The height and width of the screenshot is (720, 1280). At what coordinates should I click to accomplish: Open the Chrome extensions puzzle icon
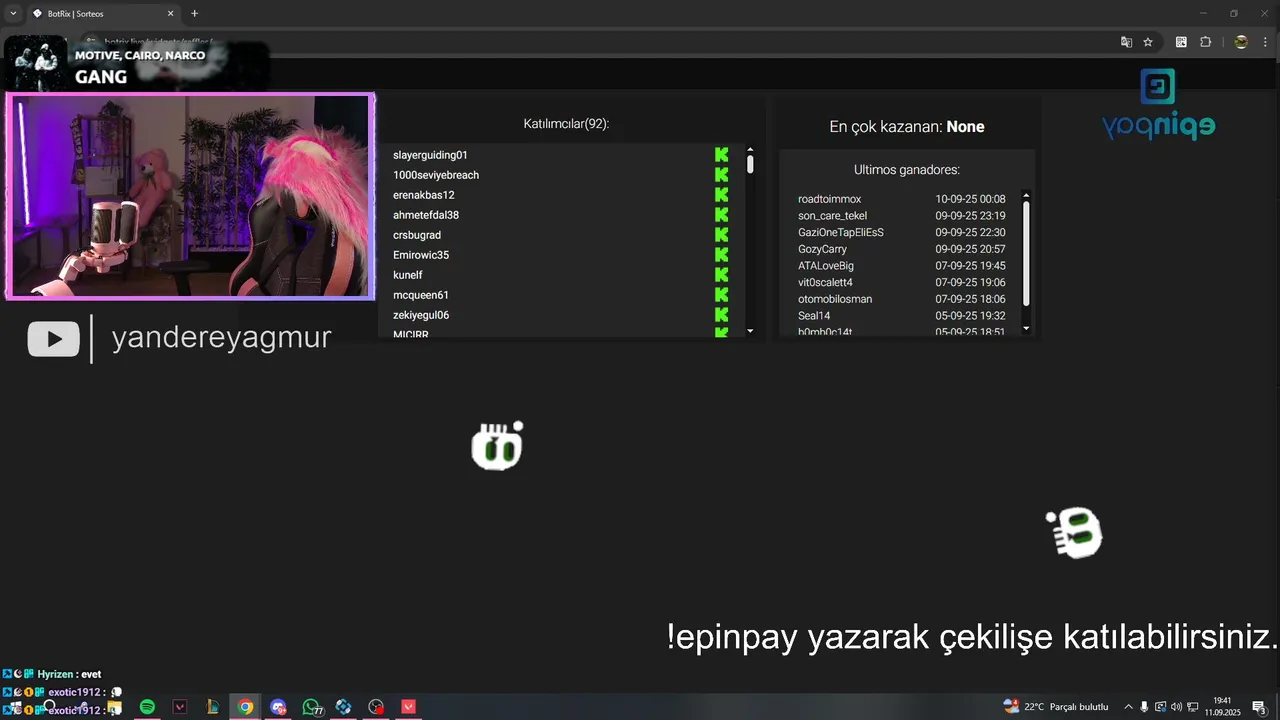coord(1205,42)
